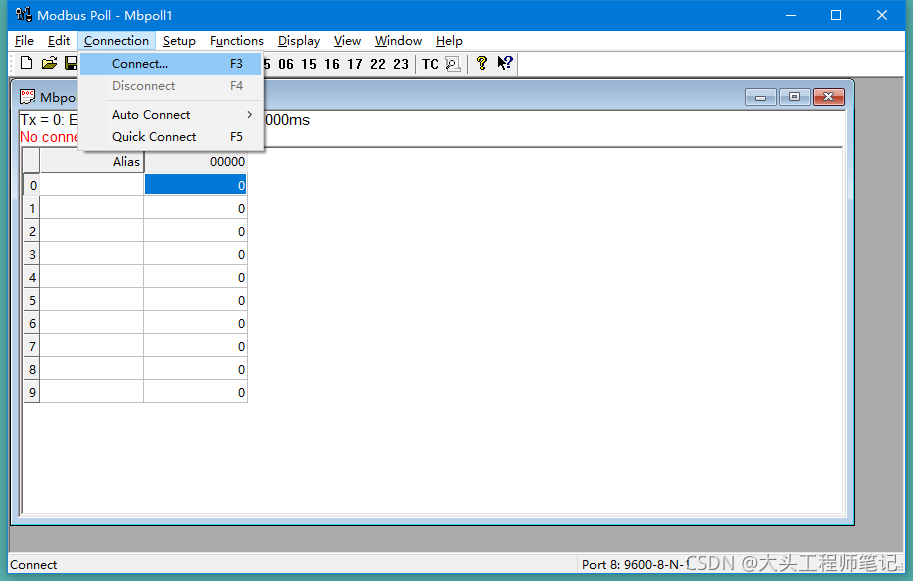Maximize the Modbus Poll main window
This screenshot has width=913, height=581.
click(x=836, y=15)
